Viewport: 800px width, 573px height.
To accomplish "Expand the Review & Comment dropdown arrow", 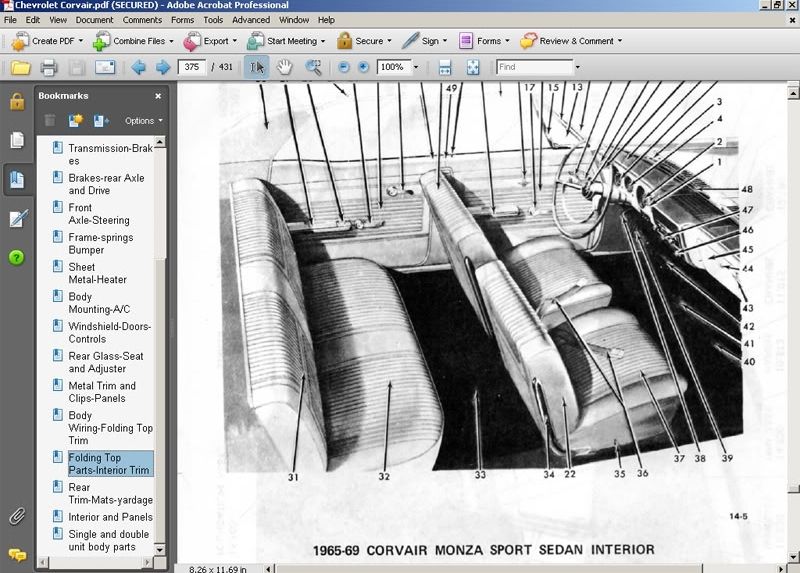I will tap(620, 41).
